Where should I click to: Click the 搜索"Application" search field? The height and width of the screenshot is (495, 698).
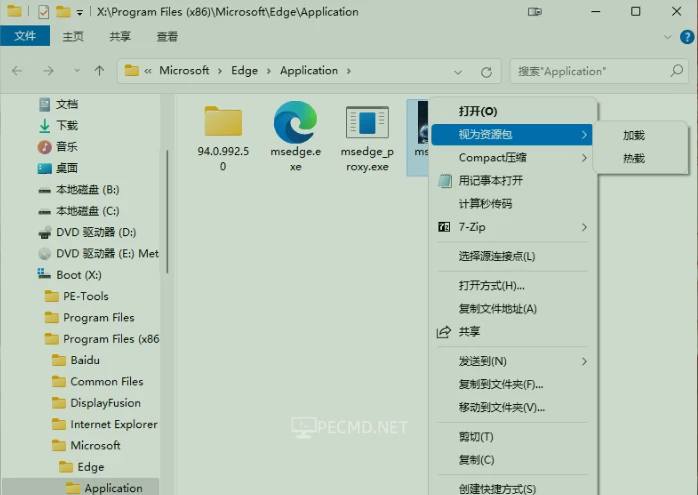point(599,71)
